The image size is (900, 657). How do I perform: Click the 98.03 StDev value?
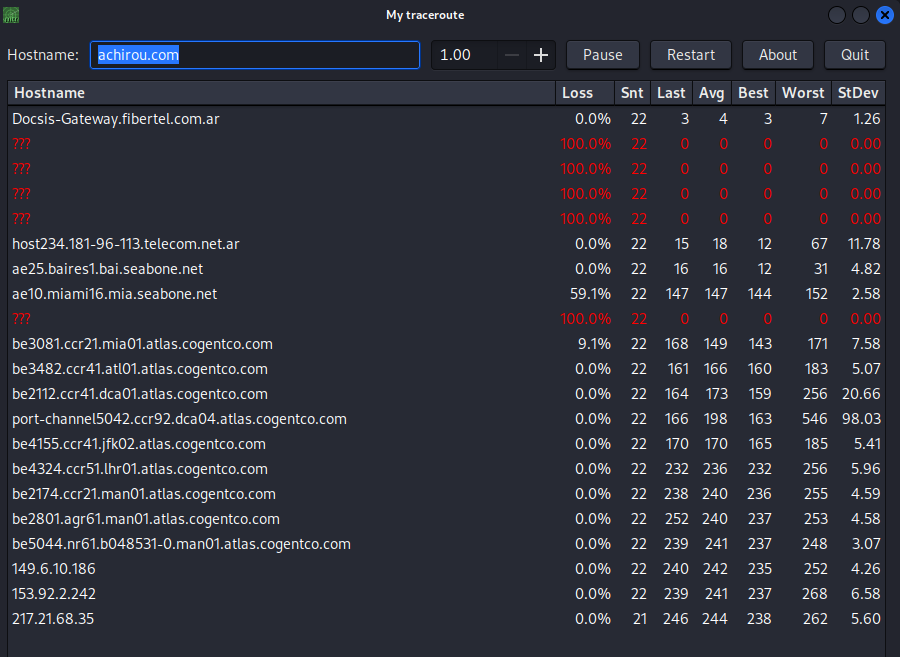coord(861,419)
